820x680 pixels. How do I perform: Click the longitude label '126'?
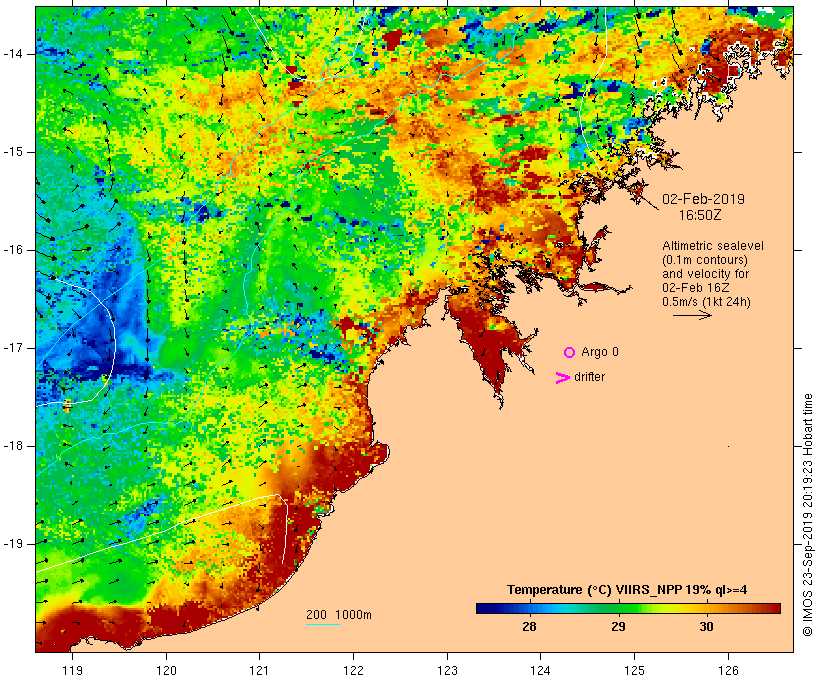pyautogui.click(x=728, y=670)
